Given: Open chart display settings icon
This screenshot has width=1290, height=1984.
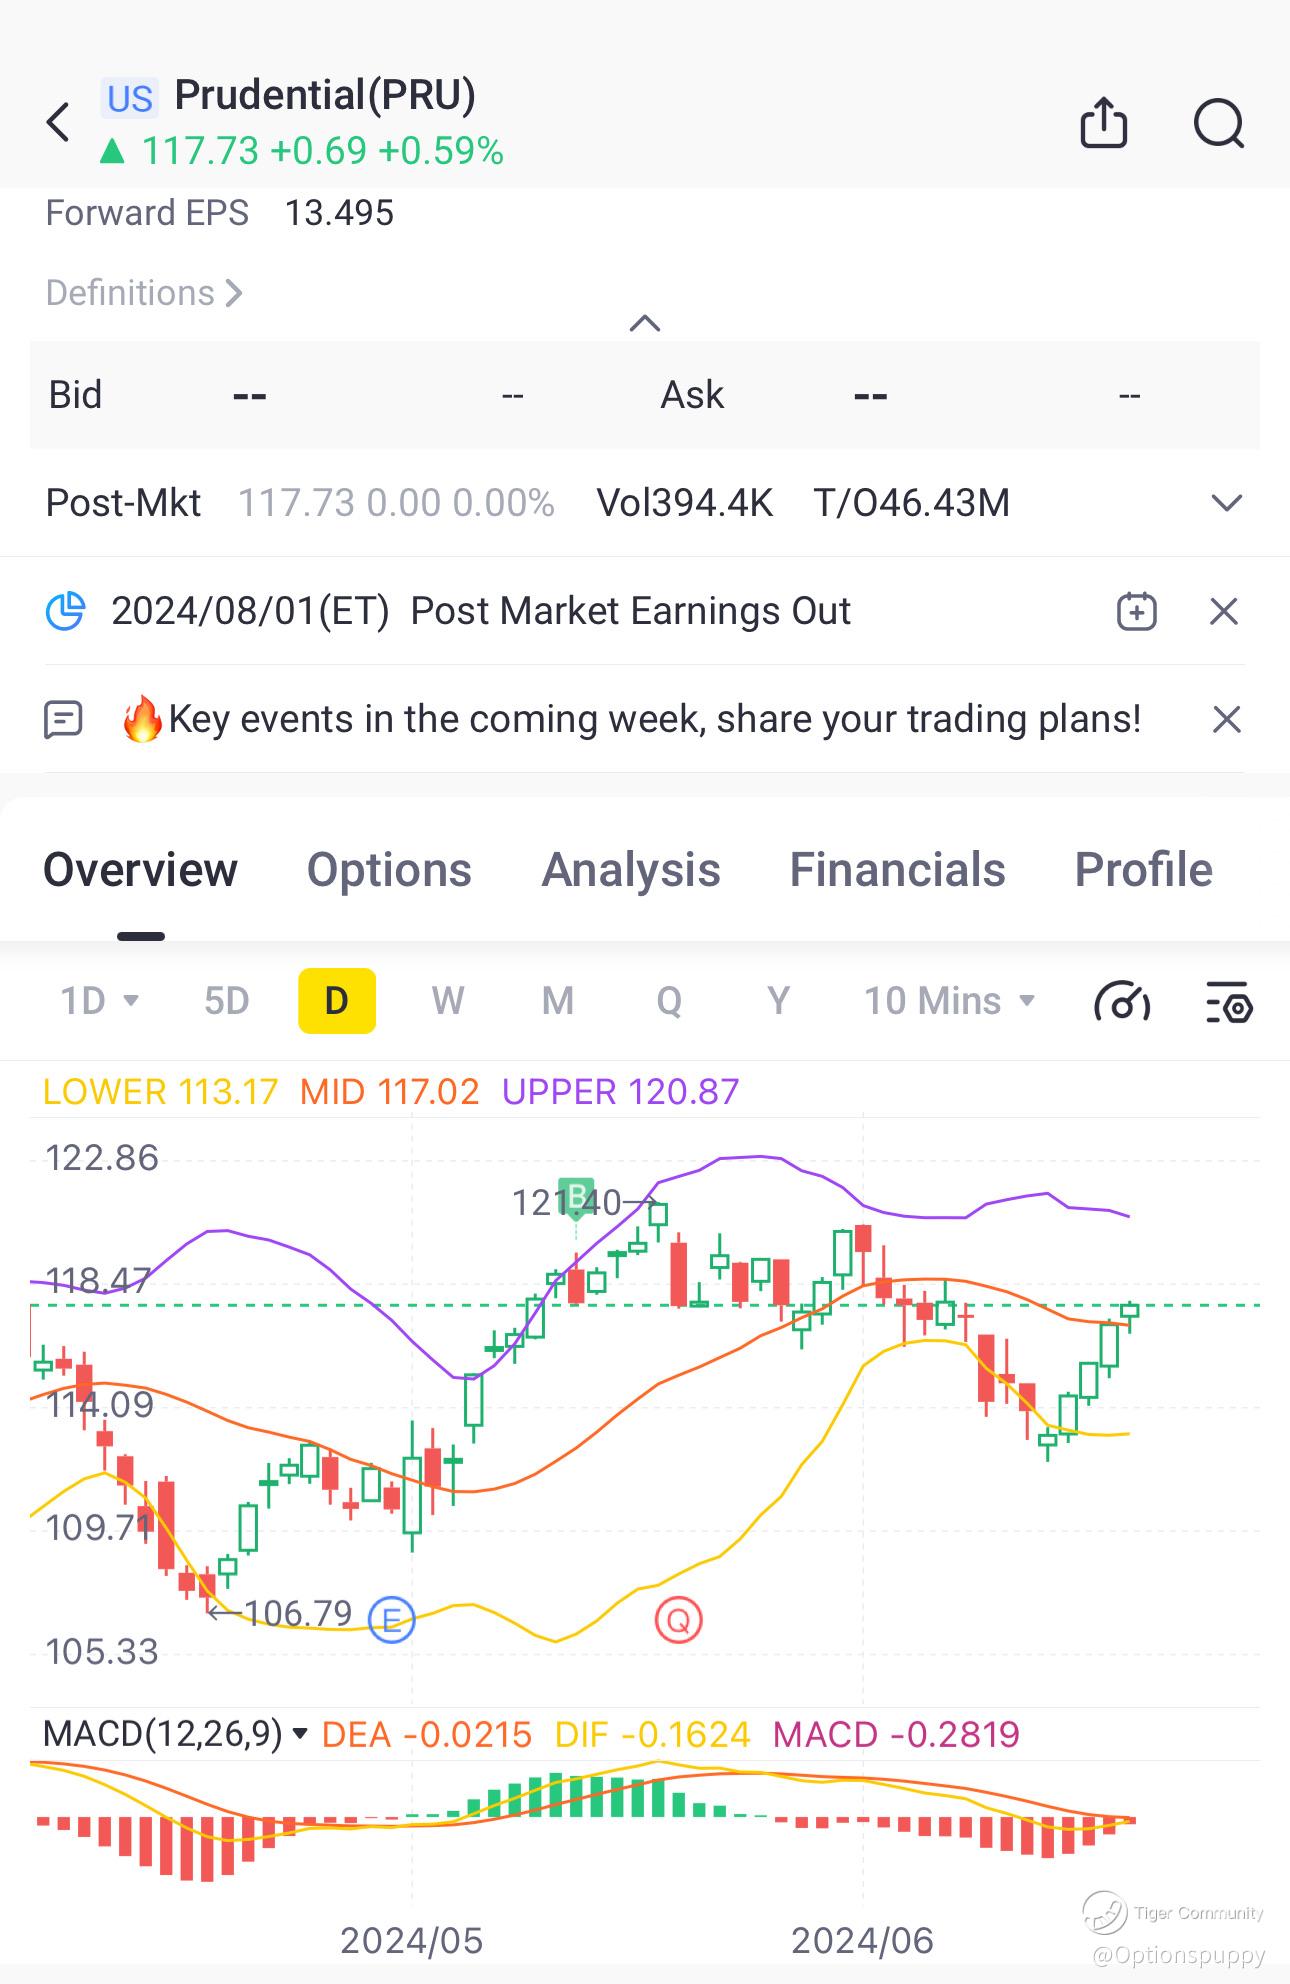Looking at the screenshot, I should tap(1228, 1002).
